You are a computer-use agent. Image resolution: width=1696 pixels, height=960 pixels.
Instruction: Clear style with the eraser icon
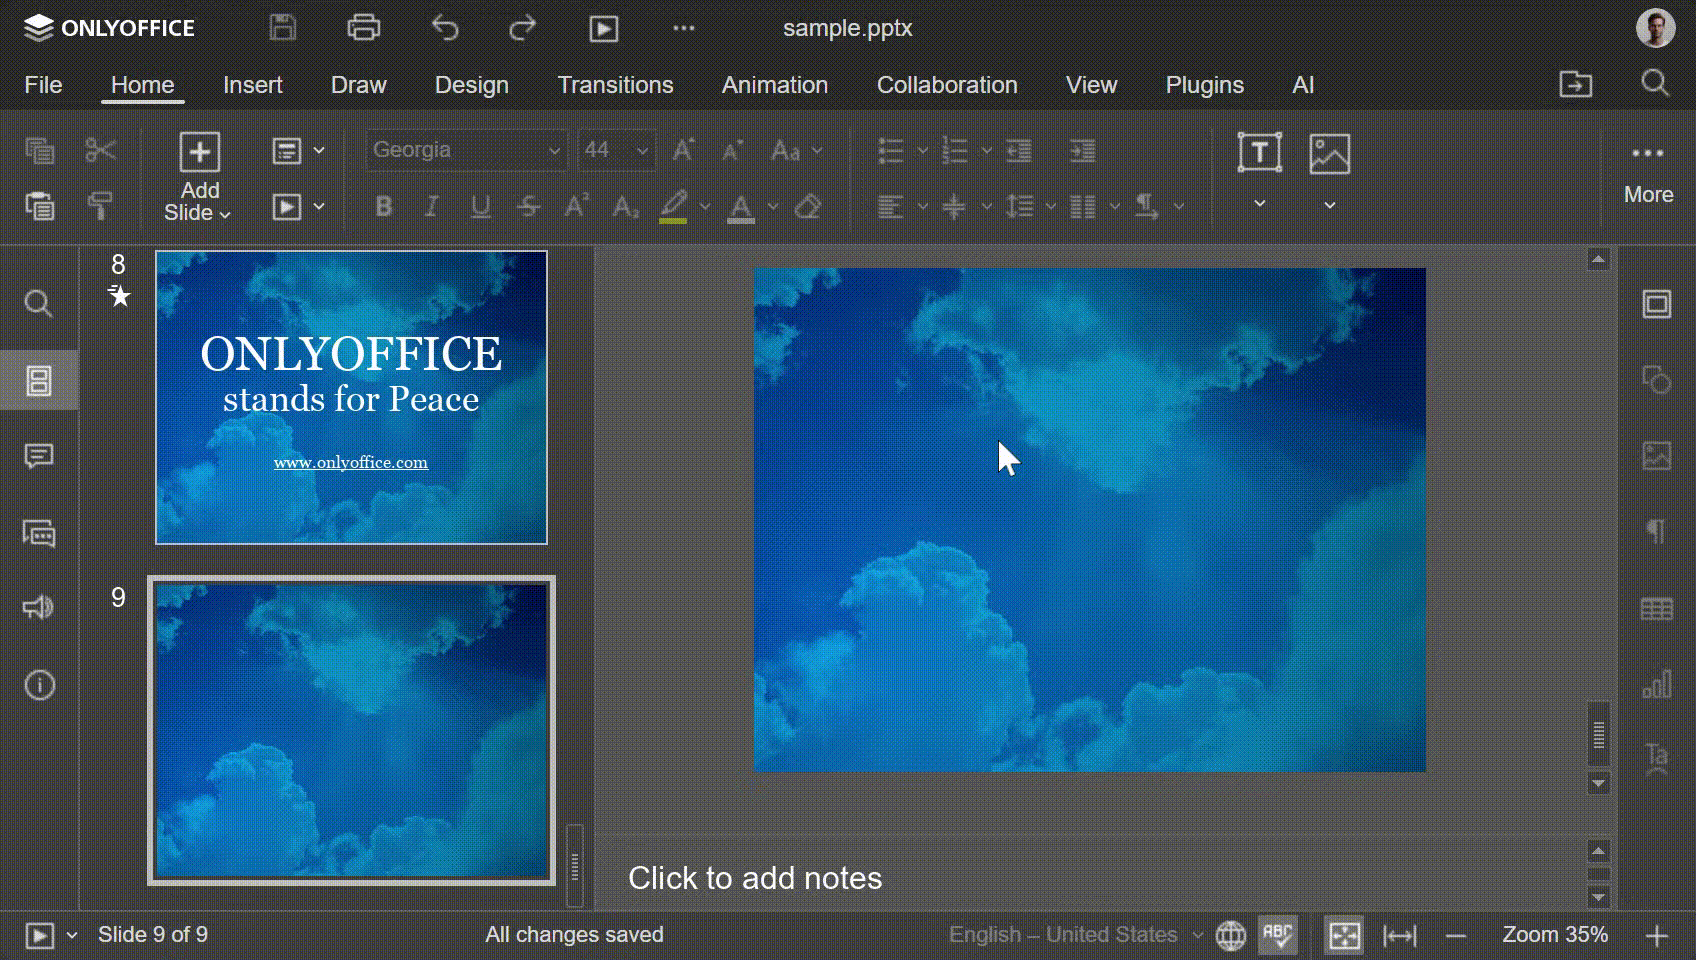click(x=808, y=207)
